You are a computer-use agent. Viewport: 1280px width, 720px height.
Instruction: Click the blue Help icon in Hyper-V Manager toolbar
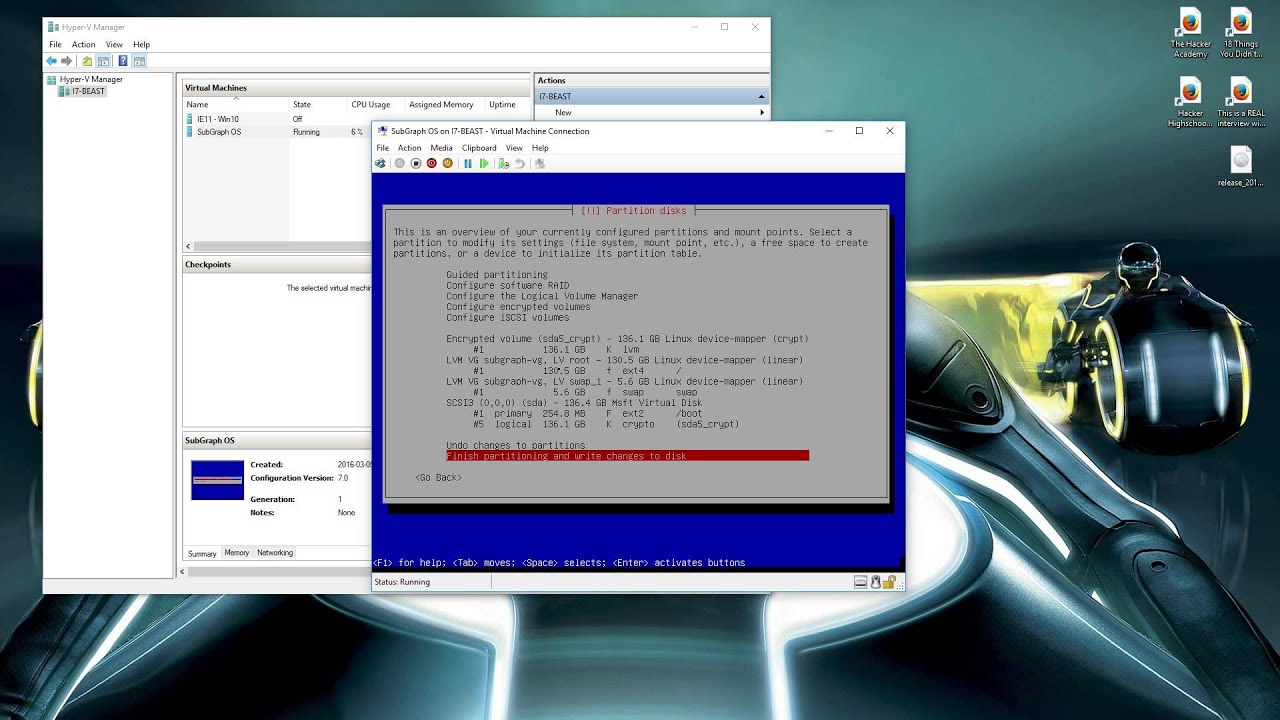(123, 61)
